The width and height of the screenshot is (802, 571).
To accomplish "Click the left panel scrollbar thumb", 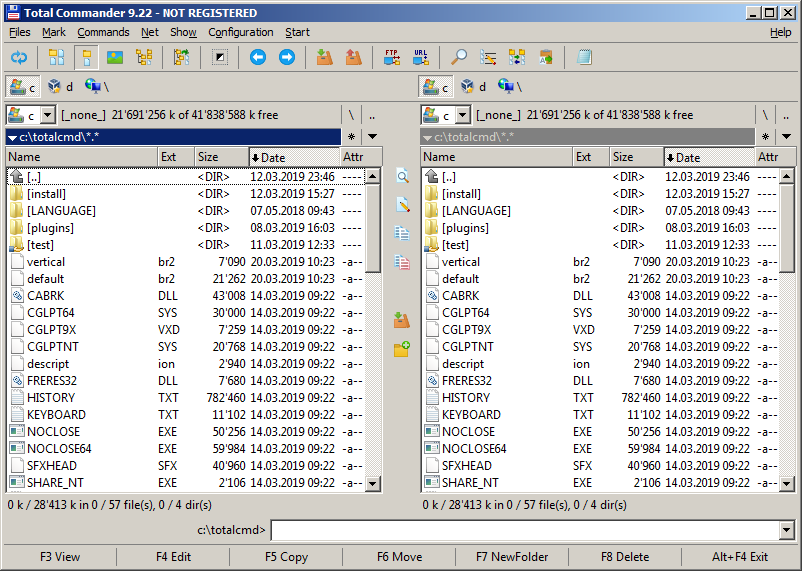I will (373, 229).
